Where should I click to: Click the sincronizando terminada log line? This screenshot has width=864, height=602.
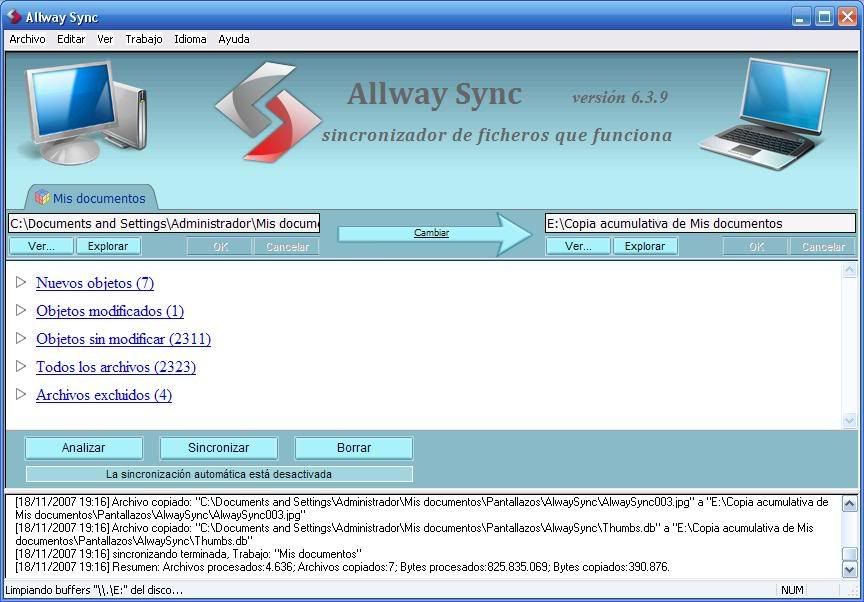(x=188, y=554)
